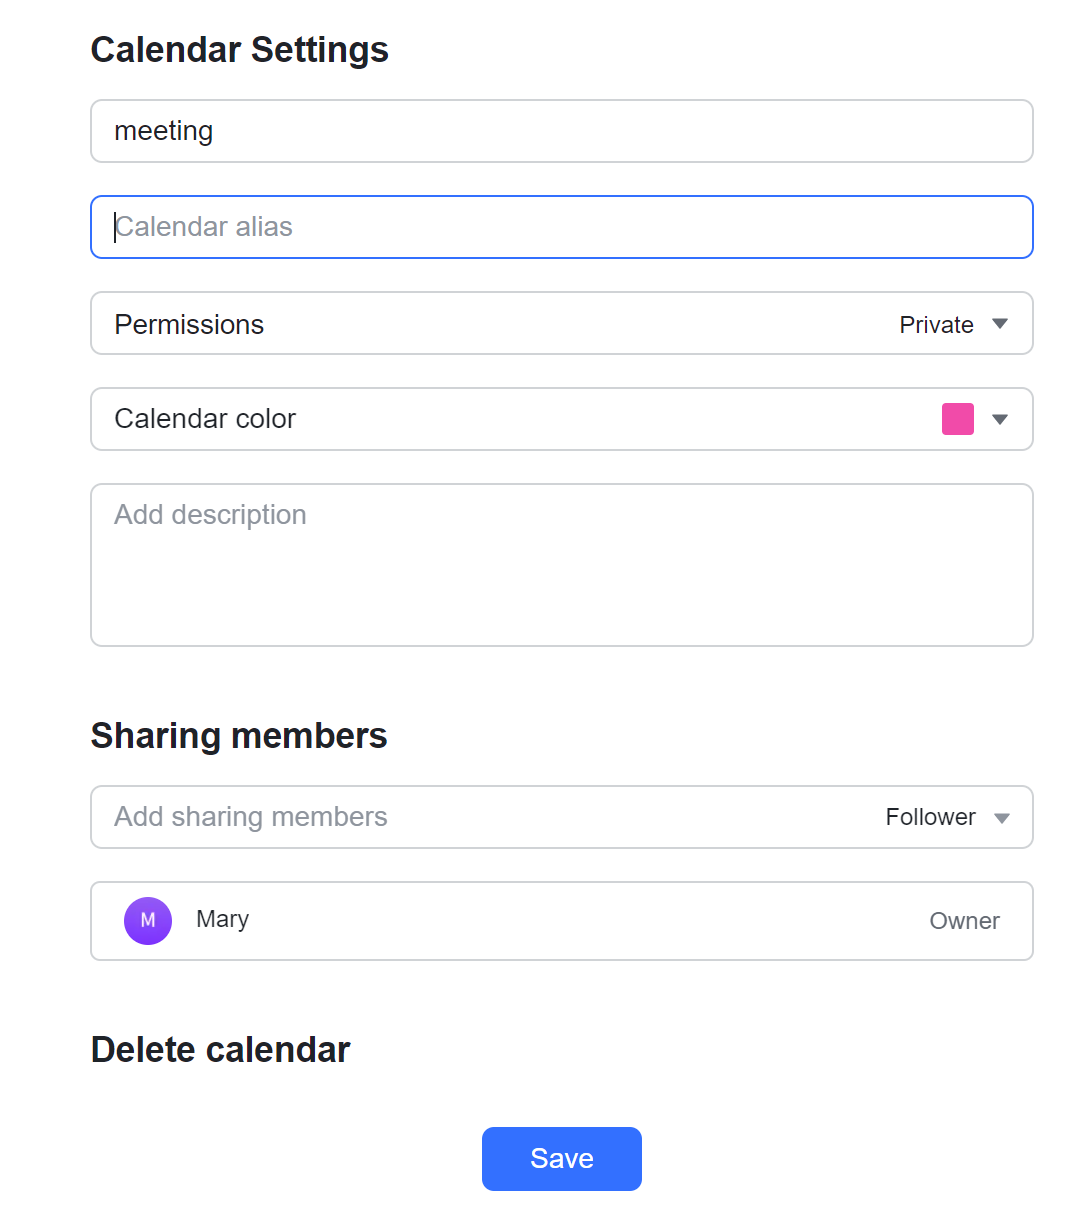
Task: Click the Delete calendar heading
Action: pos(220,1049)
